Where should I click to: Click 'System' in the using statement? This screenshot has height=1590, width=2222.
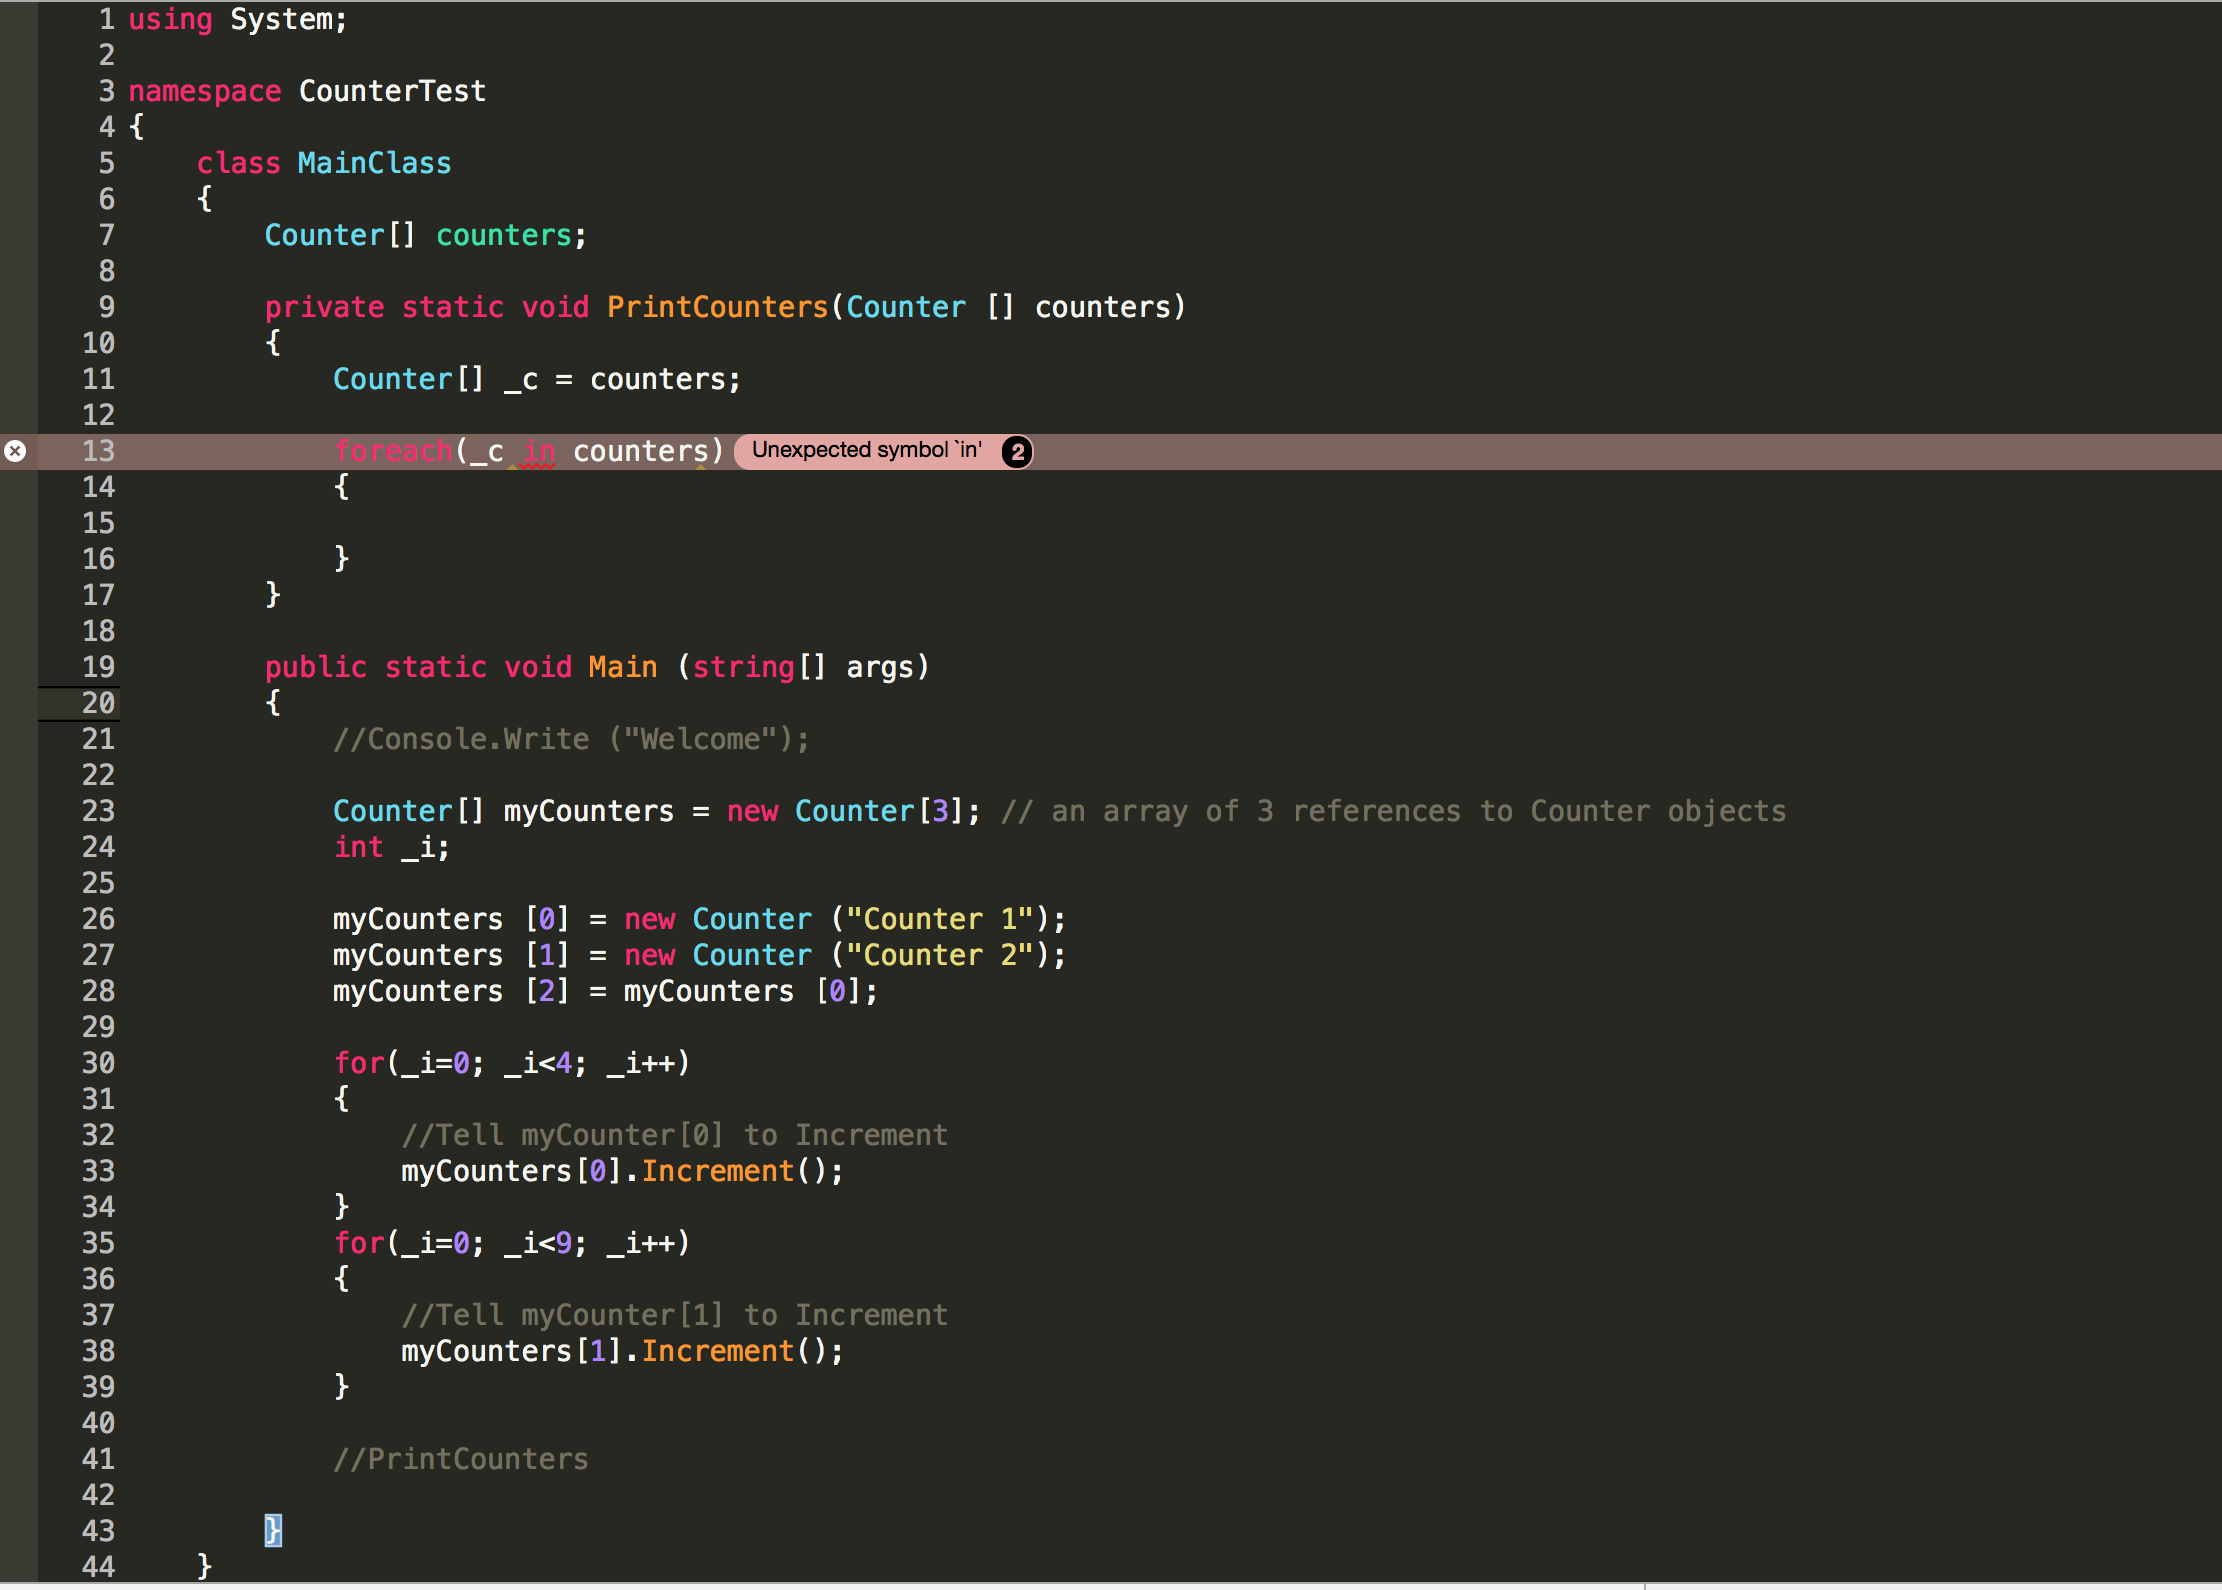[x=281, y=20]
